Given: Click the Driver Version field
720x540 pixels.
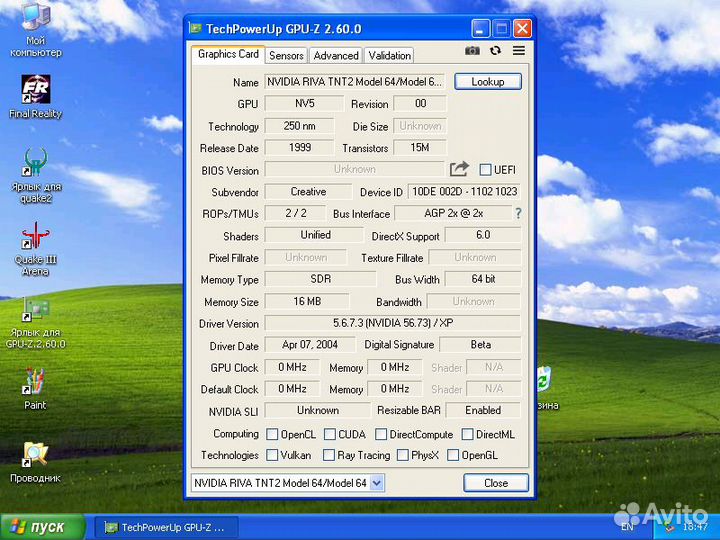Looking at the screenshot, I should tap(393, 323).
